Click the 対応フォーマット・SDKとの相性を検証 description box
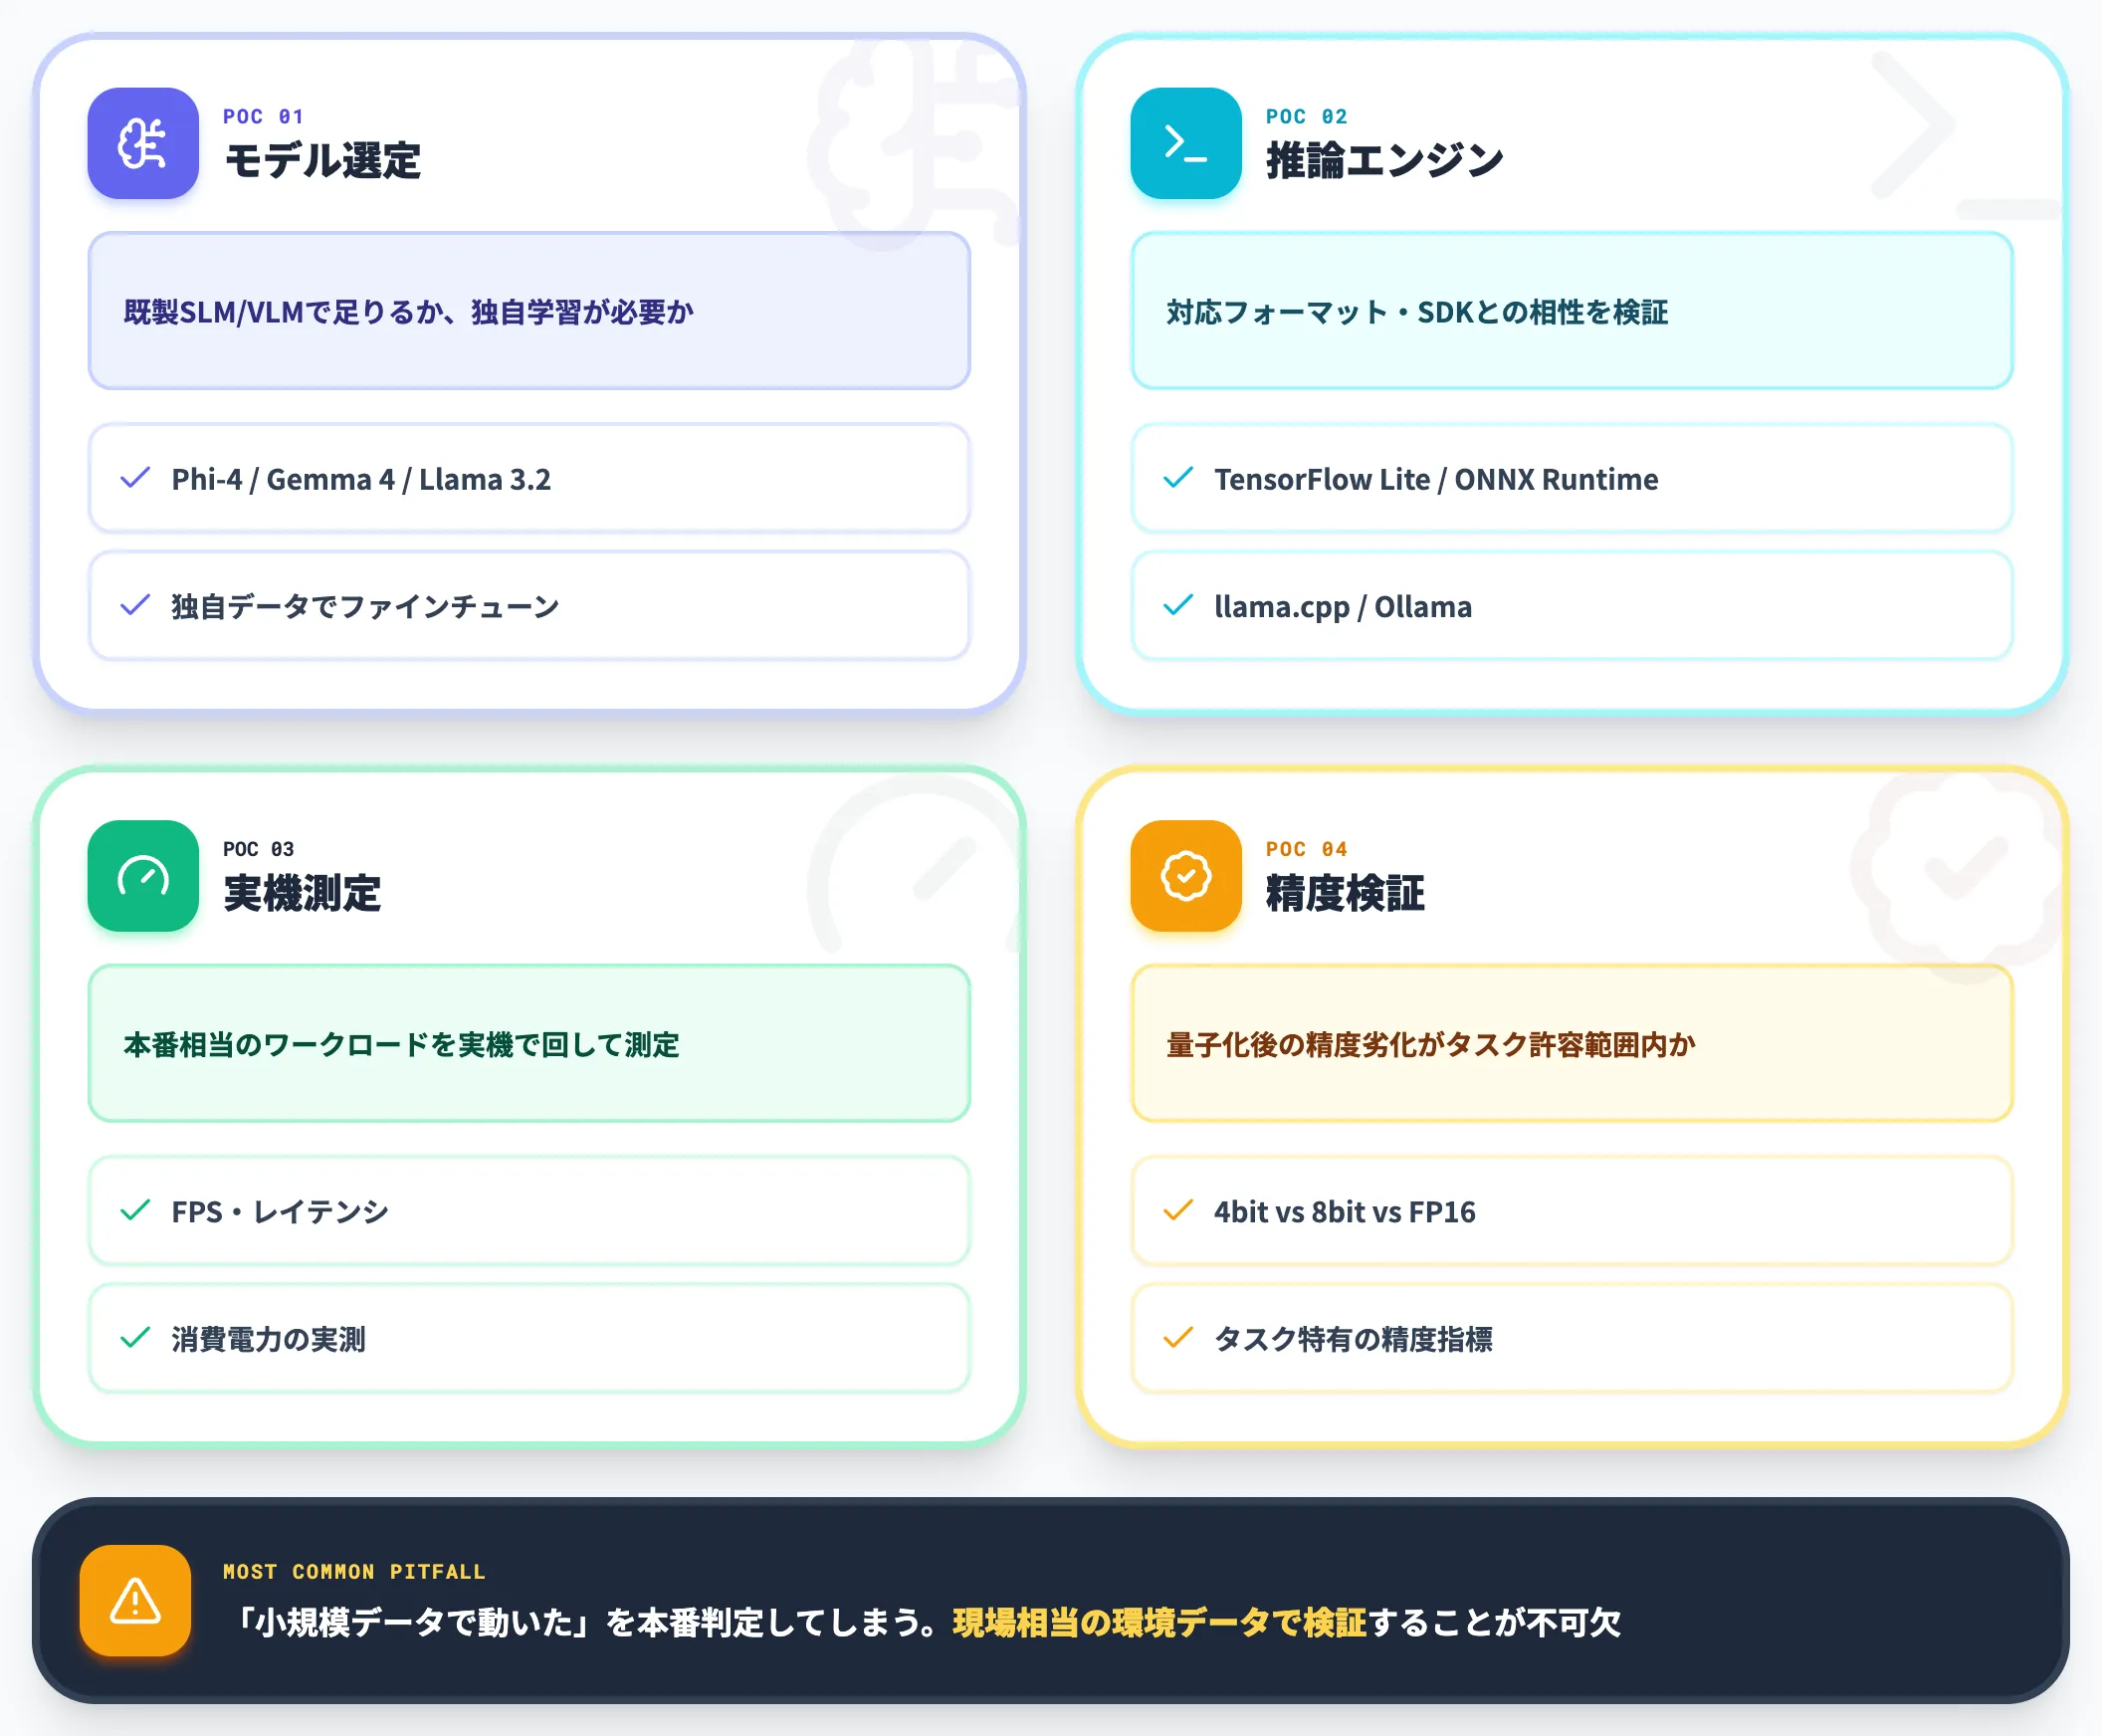Viewport: 2102px width, 1736px height. (1572, 311)
